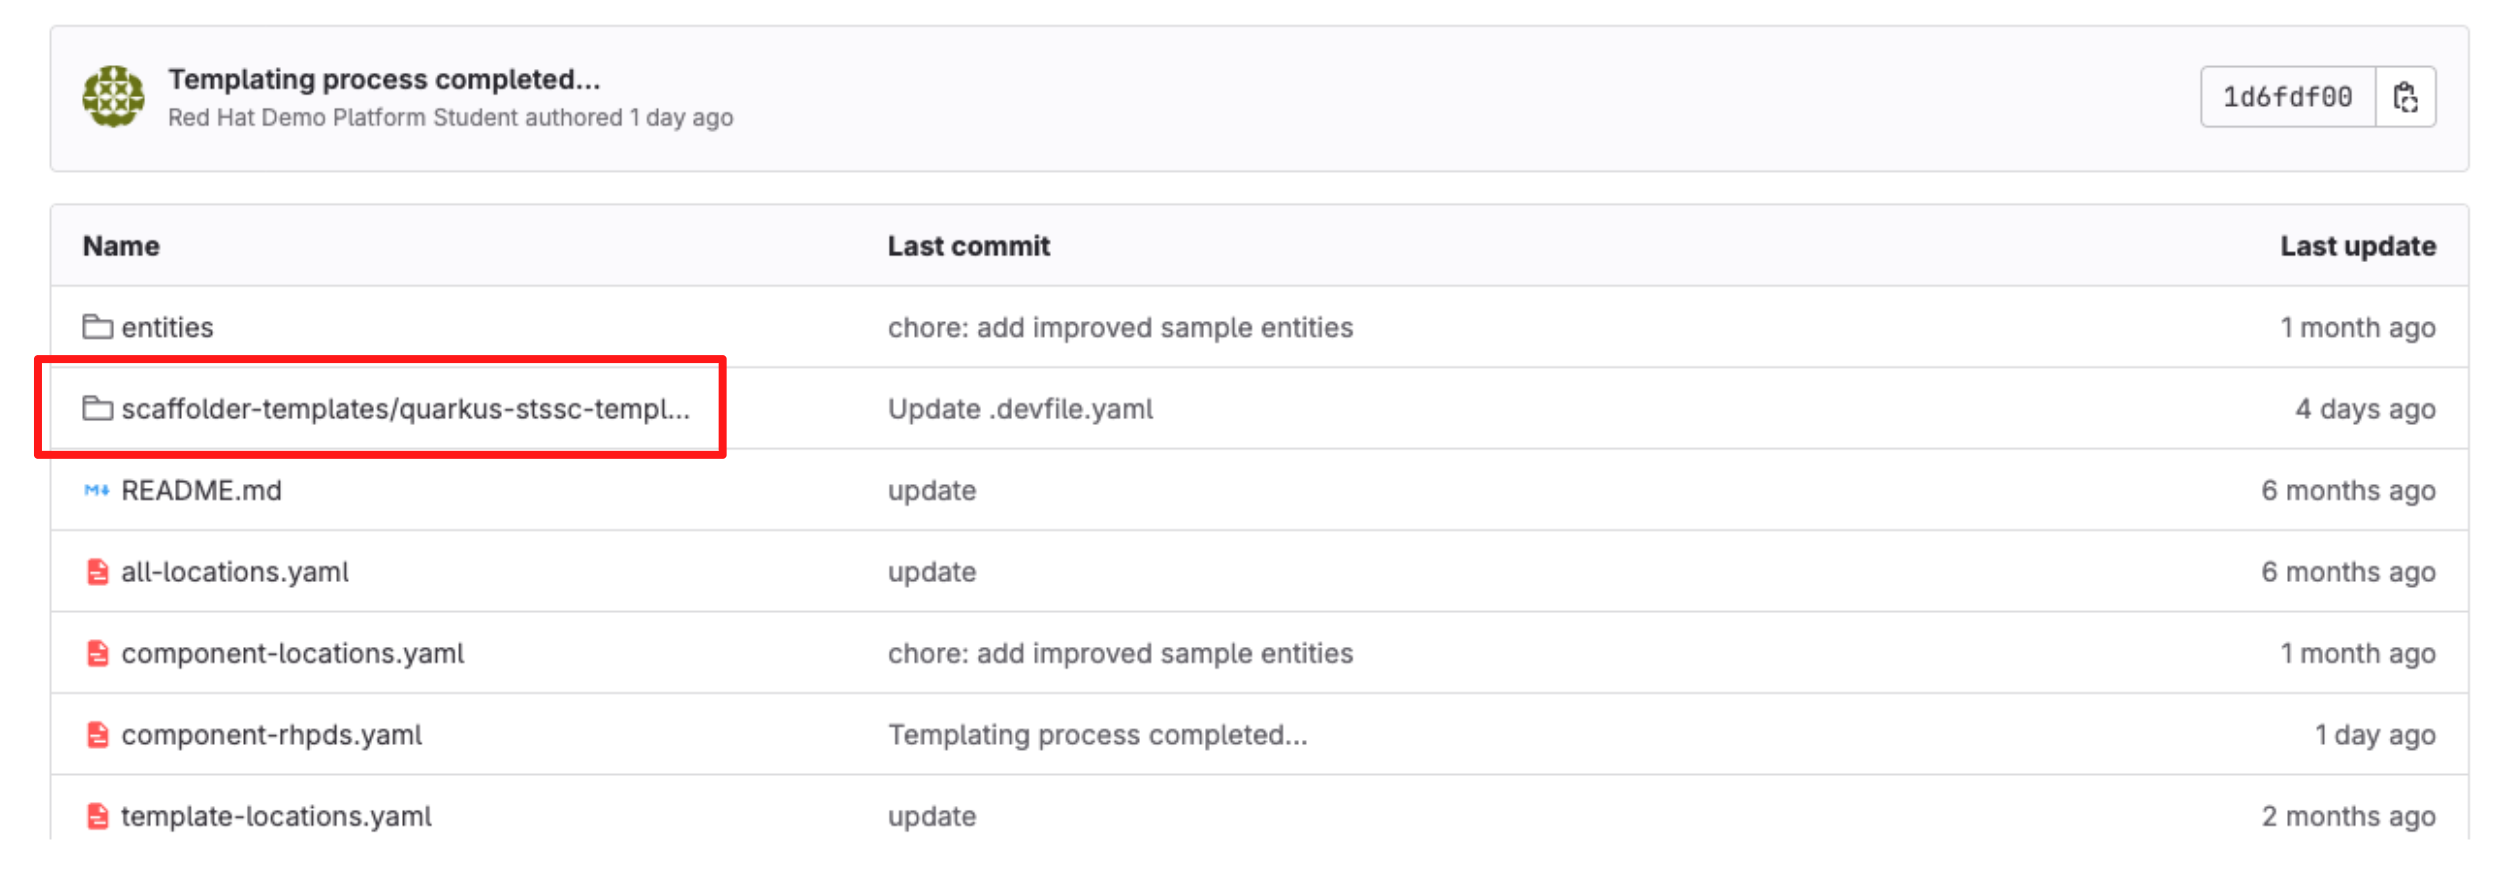Click the copy commit SHA icon

2404,97
